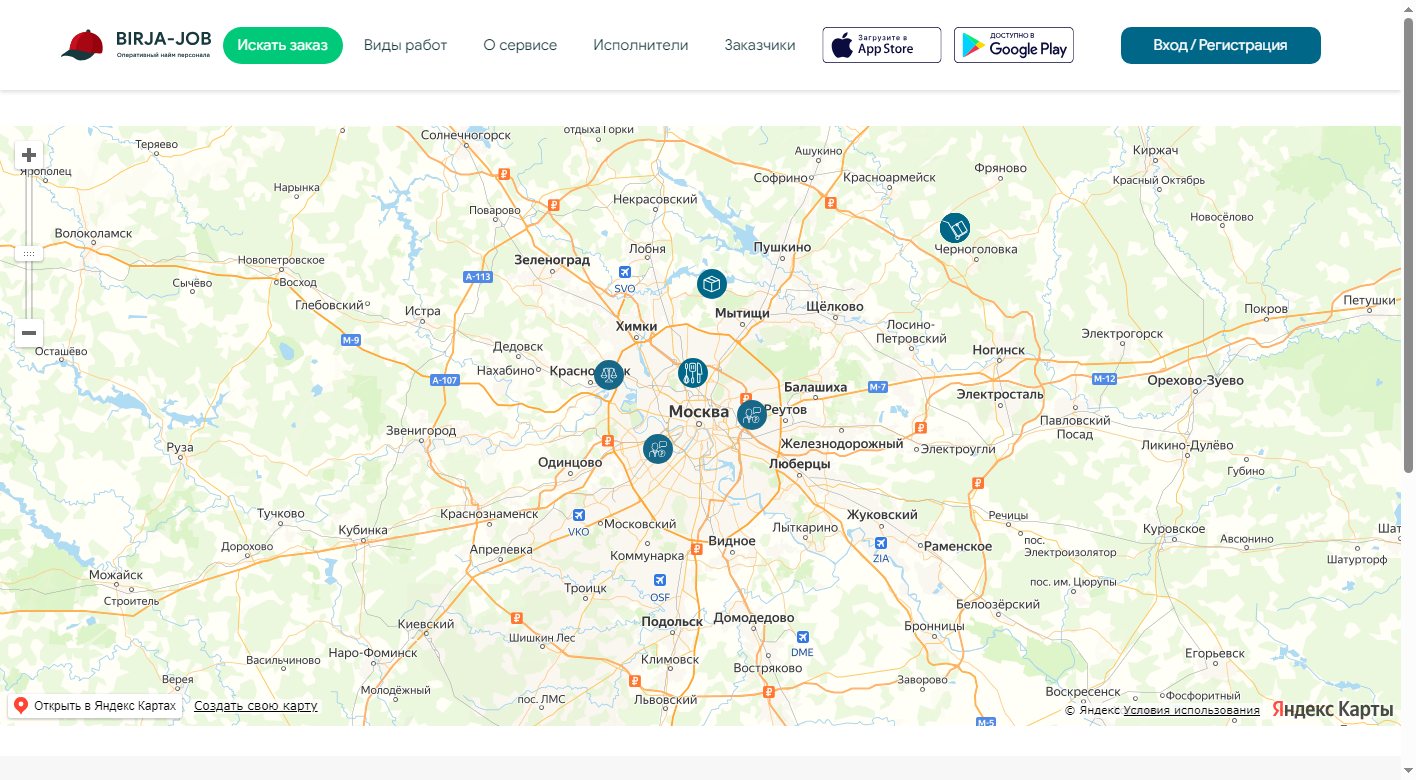Navigate to the Заказчики section
1416x780 pixels.
[x=760, y=45]
